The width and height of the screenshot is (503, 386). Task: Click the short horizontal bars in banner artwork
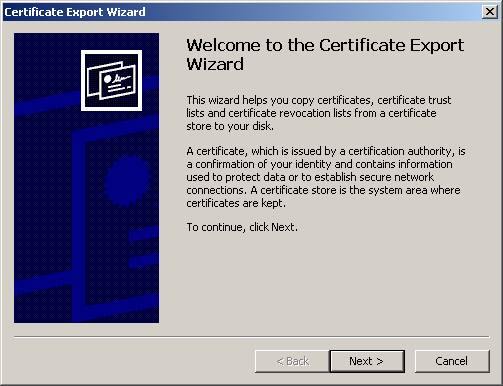tap(144, 247)
